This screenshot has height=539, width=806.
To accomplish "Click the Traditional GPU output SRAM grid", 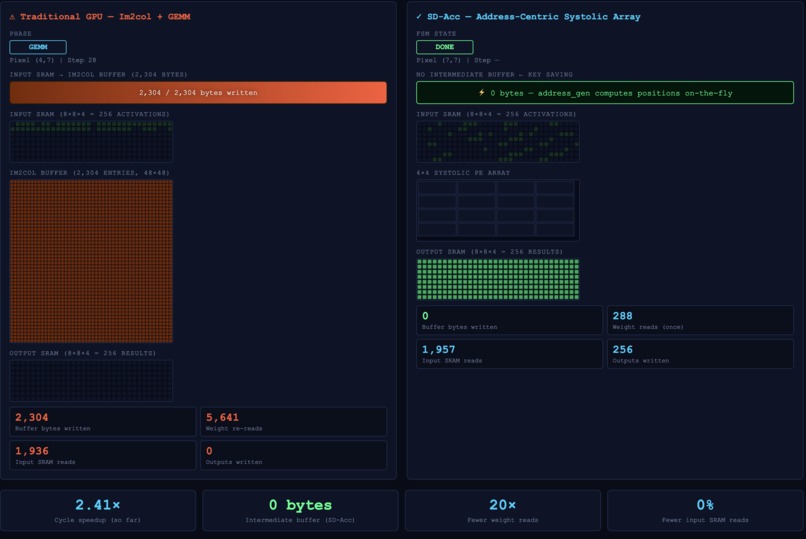I will (x=91, y=381).
